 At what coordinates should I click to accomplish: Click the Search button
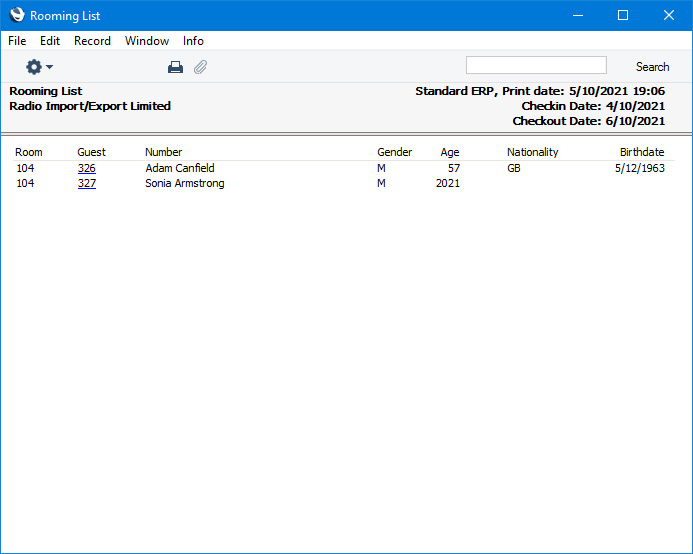pyautogui.click(x=652, y=67)
